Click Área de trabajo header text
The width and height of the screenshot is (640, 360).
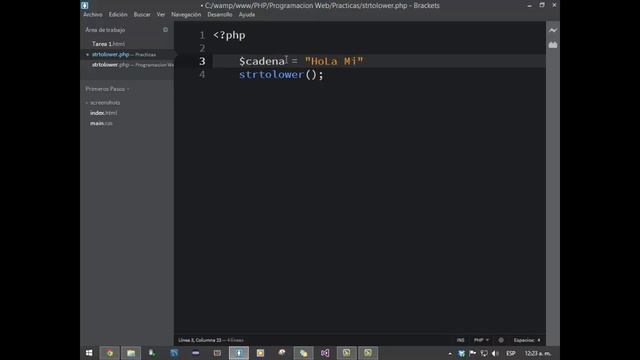105,30
